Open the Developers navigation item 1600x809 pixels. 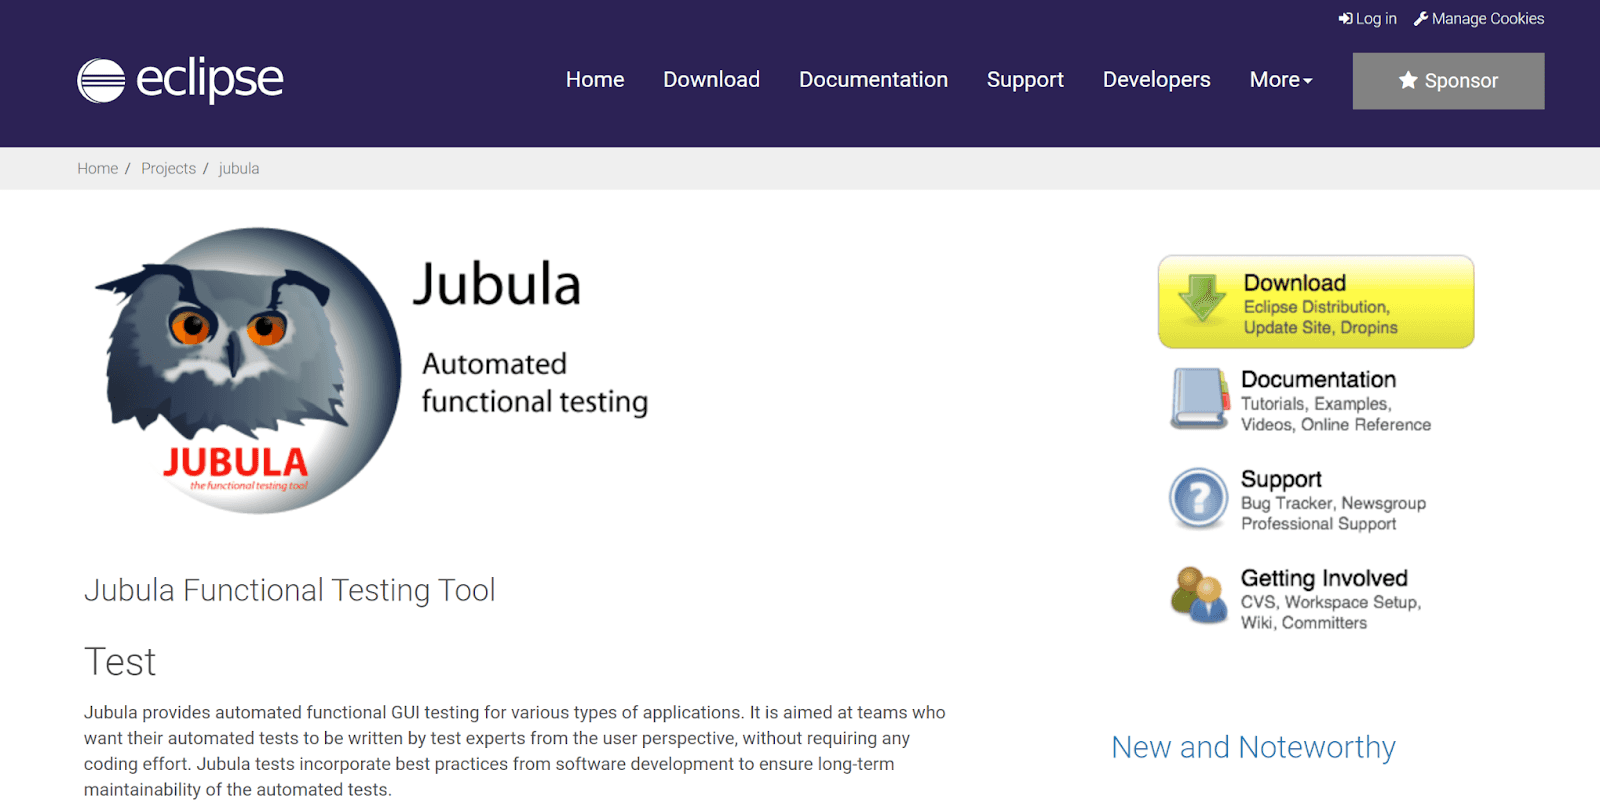[x=1156, y=80]
